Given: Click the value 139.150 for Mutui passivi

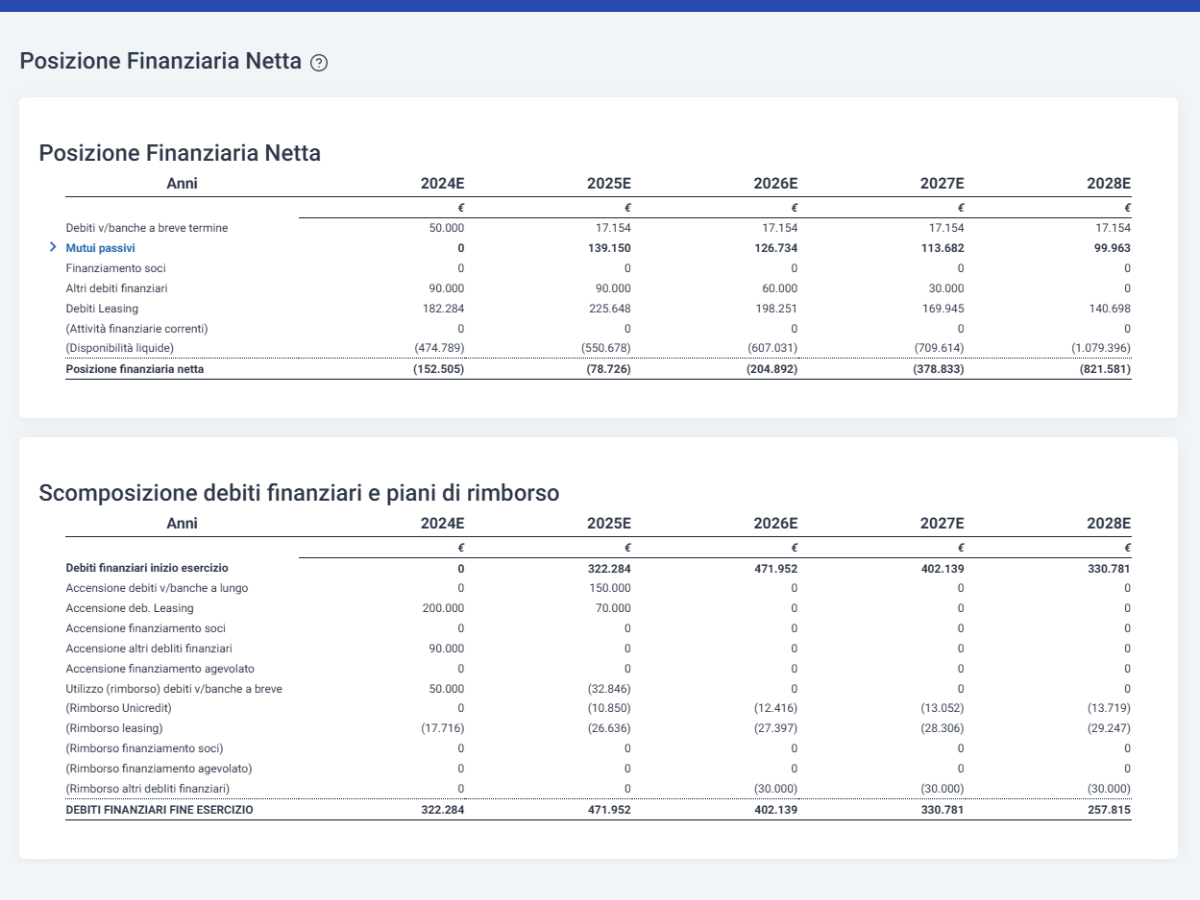Looking at the screenshot, I should [609, 248].
